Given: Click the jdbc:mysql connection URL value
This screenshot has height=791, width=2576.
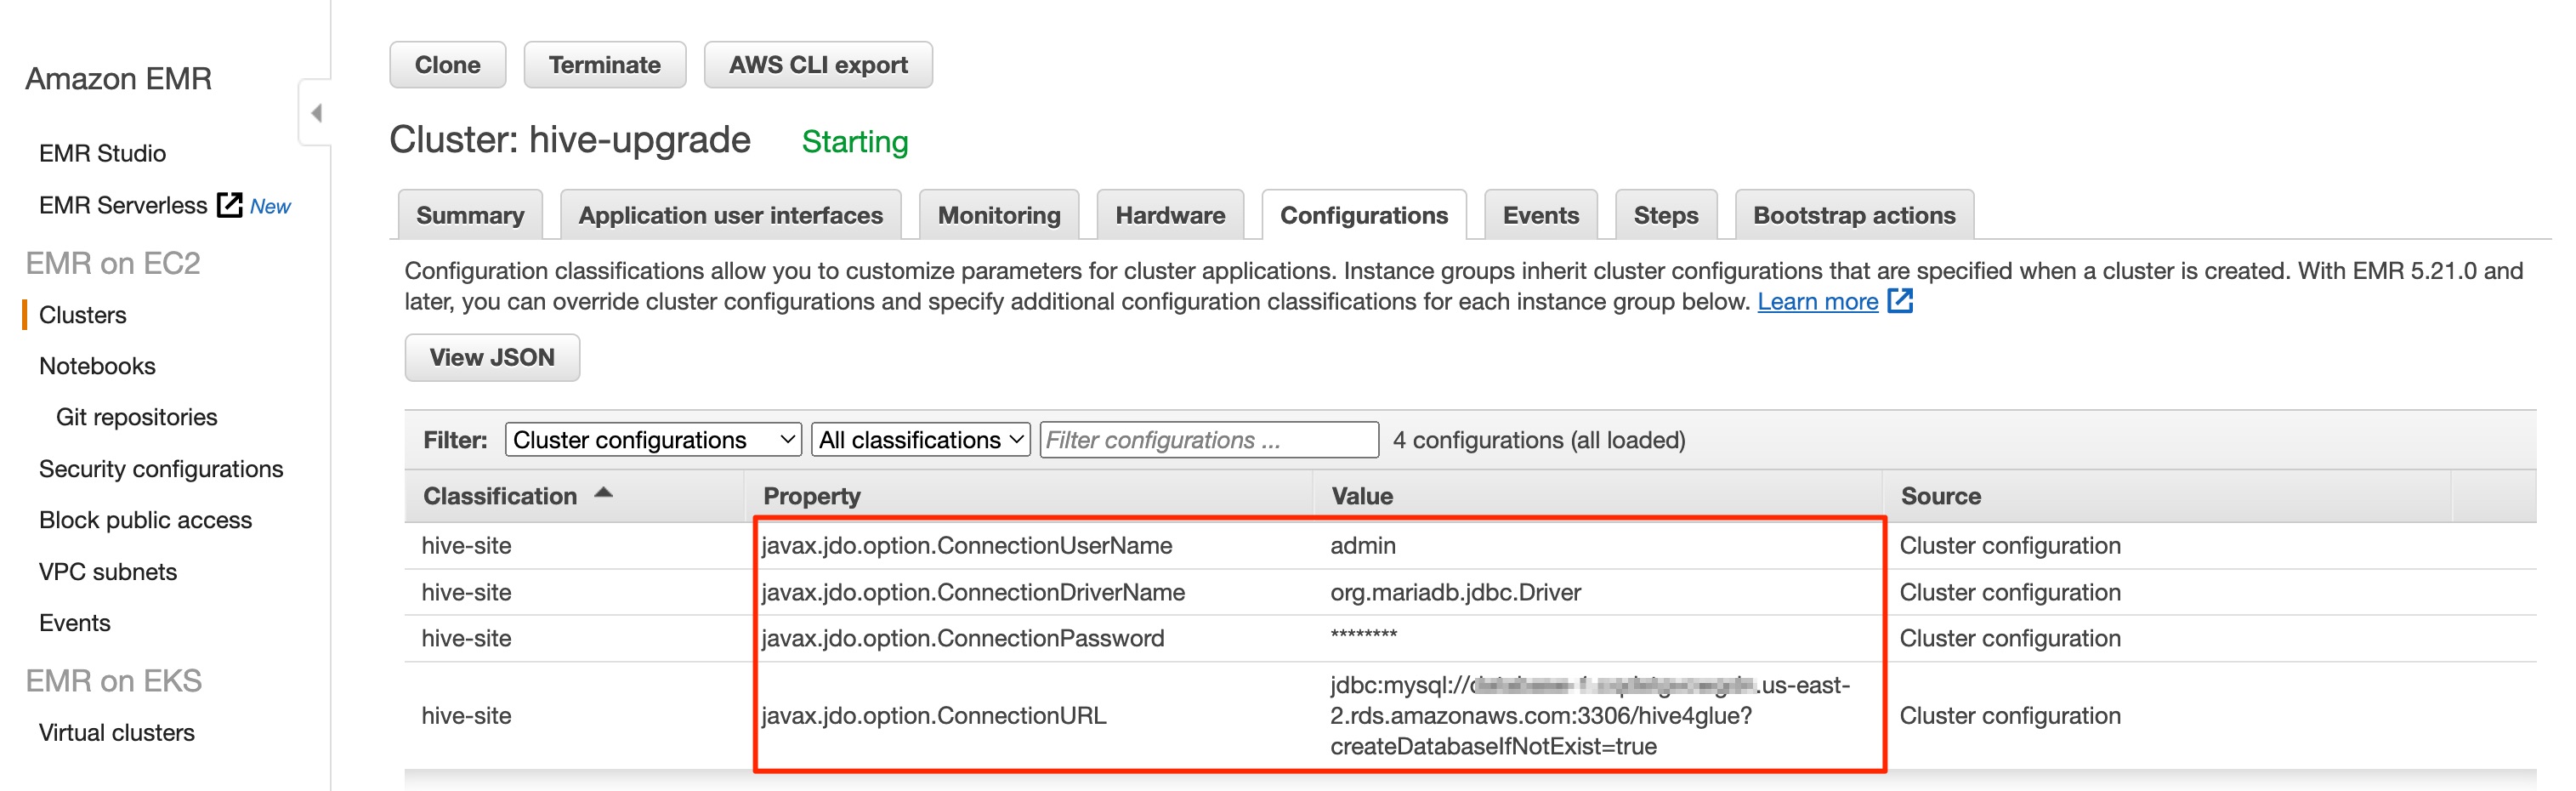Looking at the screenshot, I should [x=1590, y=716].
